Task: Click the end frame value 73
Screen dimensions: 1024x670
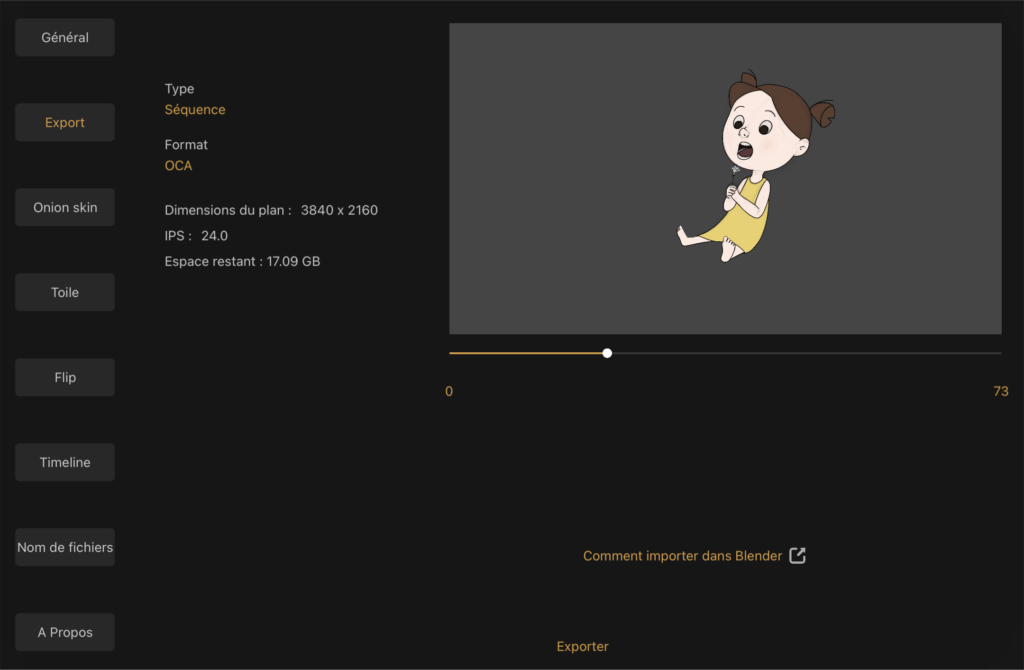Action: (x=1000, y=391)
